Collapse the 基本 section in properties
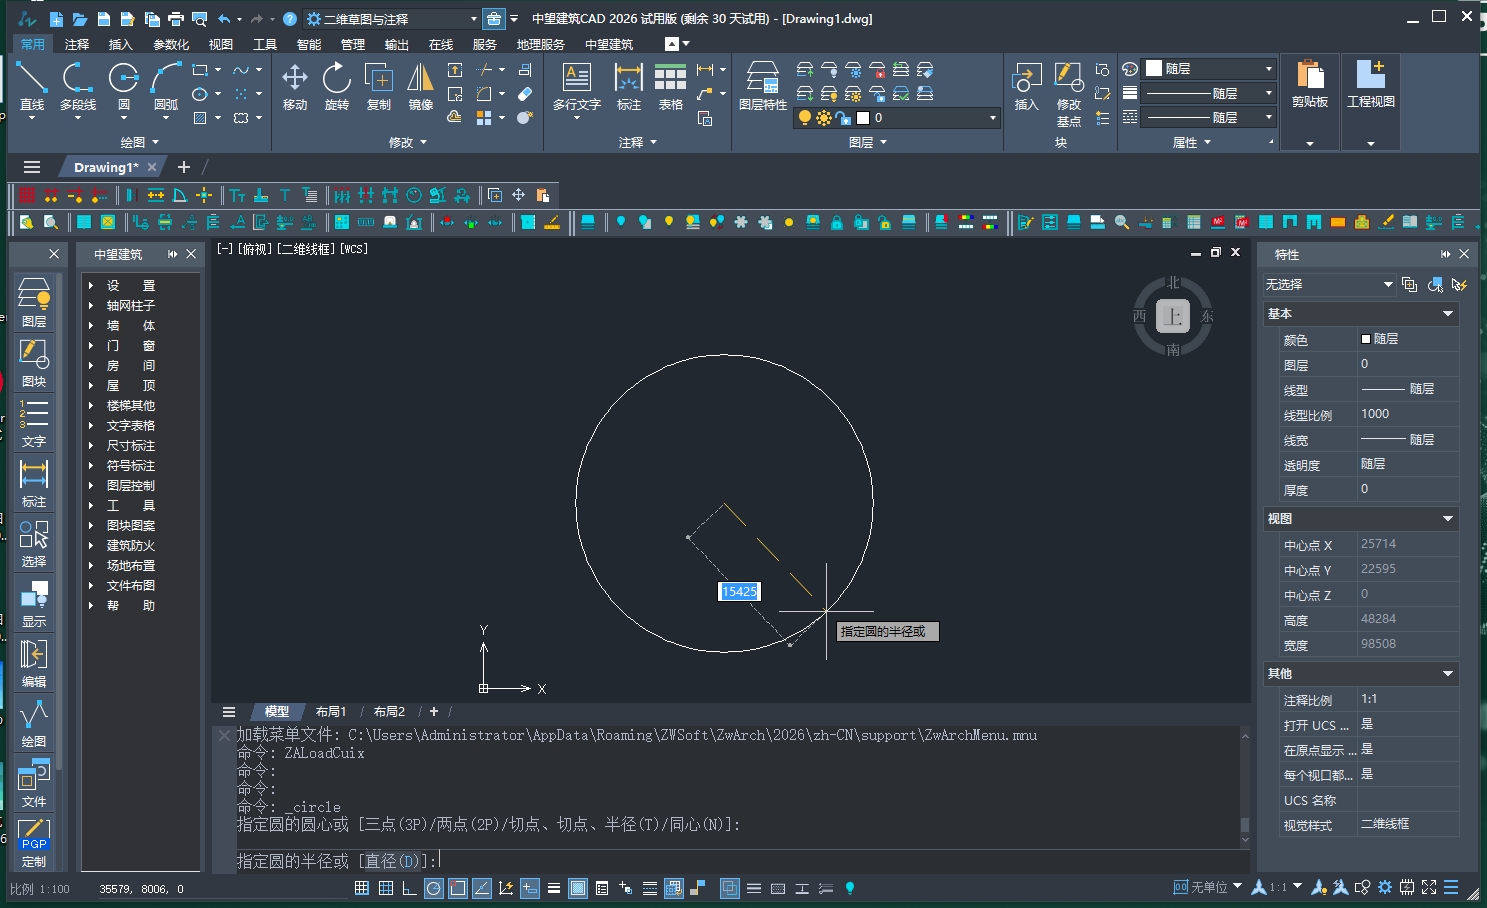 pyautogui.click(x=1447, y=314)
